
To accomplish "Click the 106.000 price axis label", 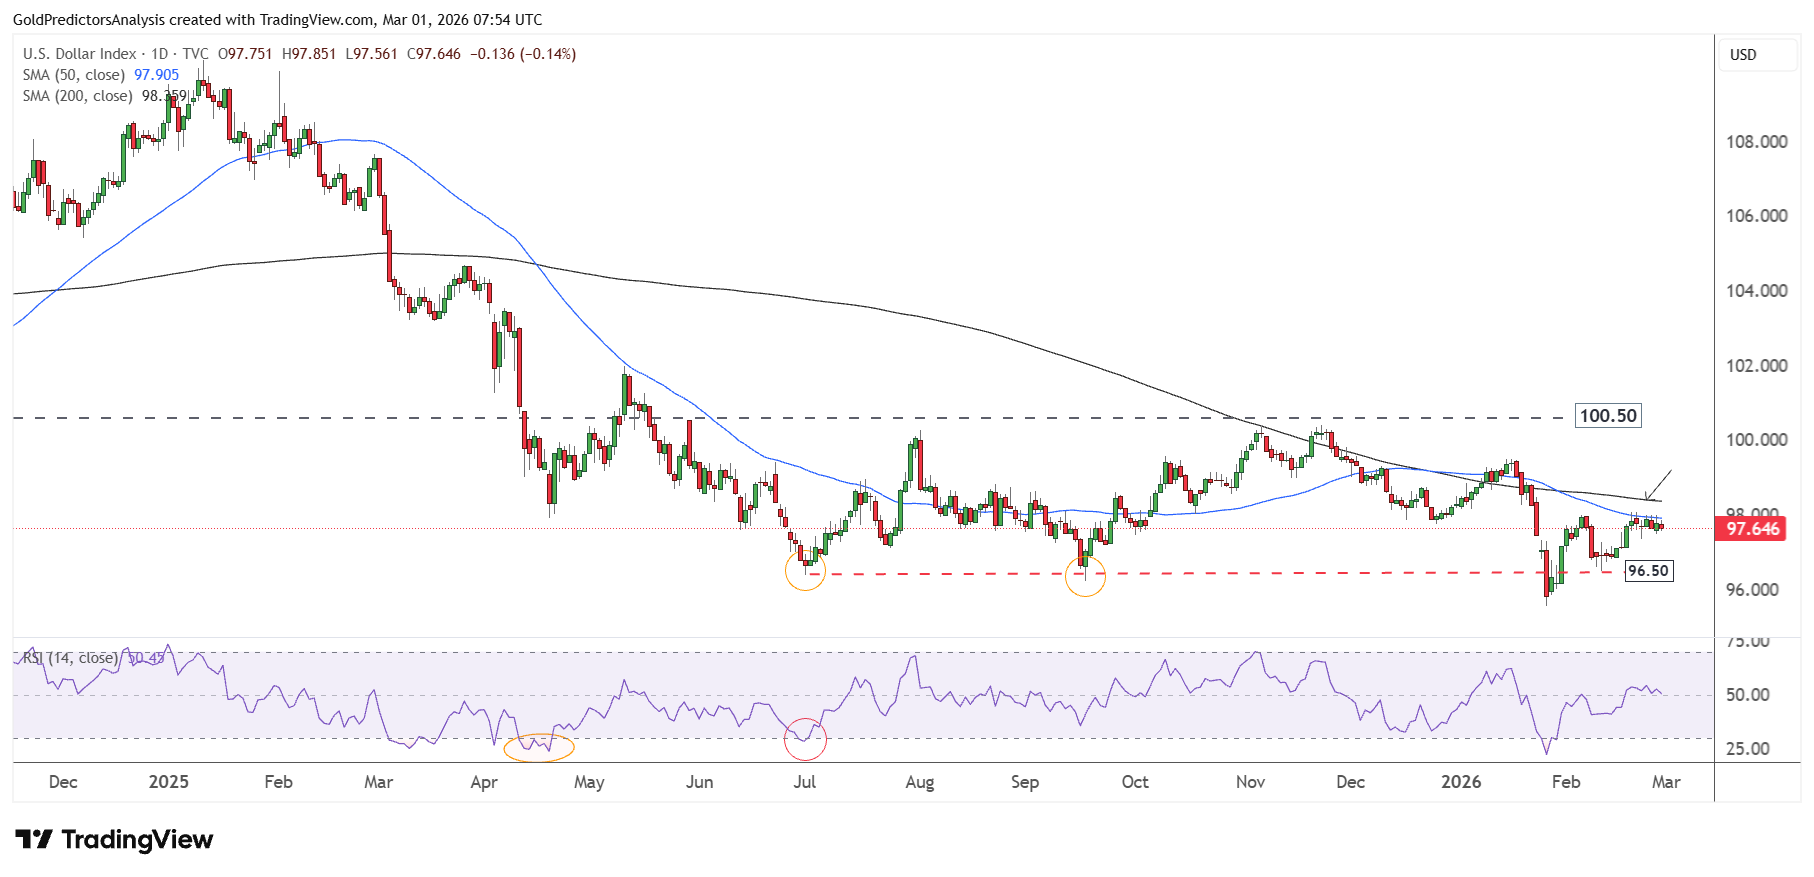I will (1757, 216).
